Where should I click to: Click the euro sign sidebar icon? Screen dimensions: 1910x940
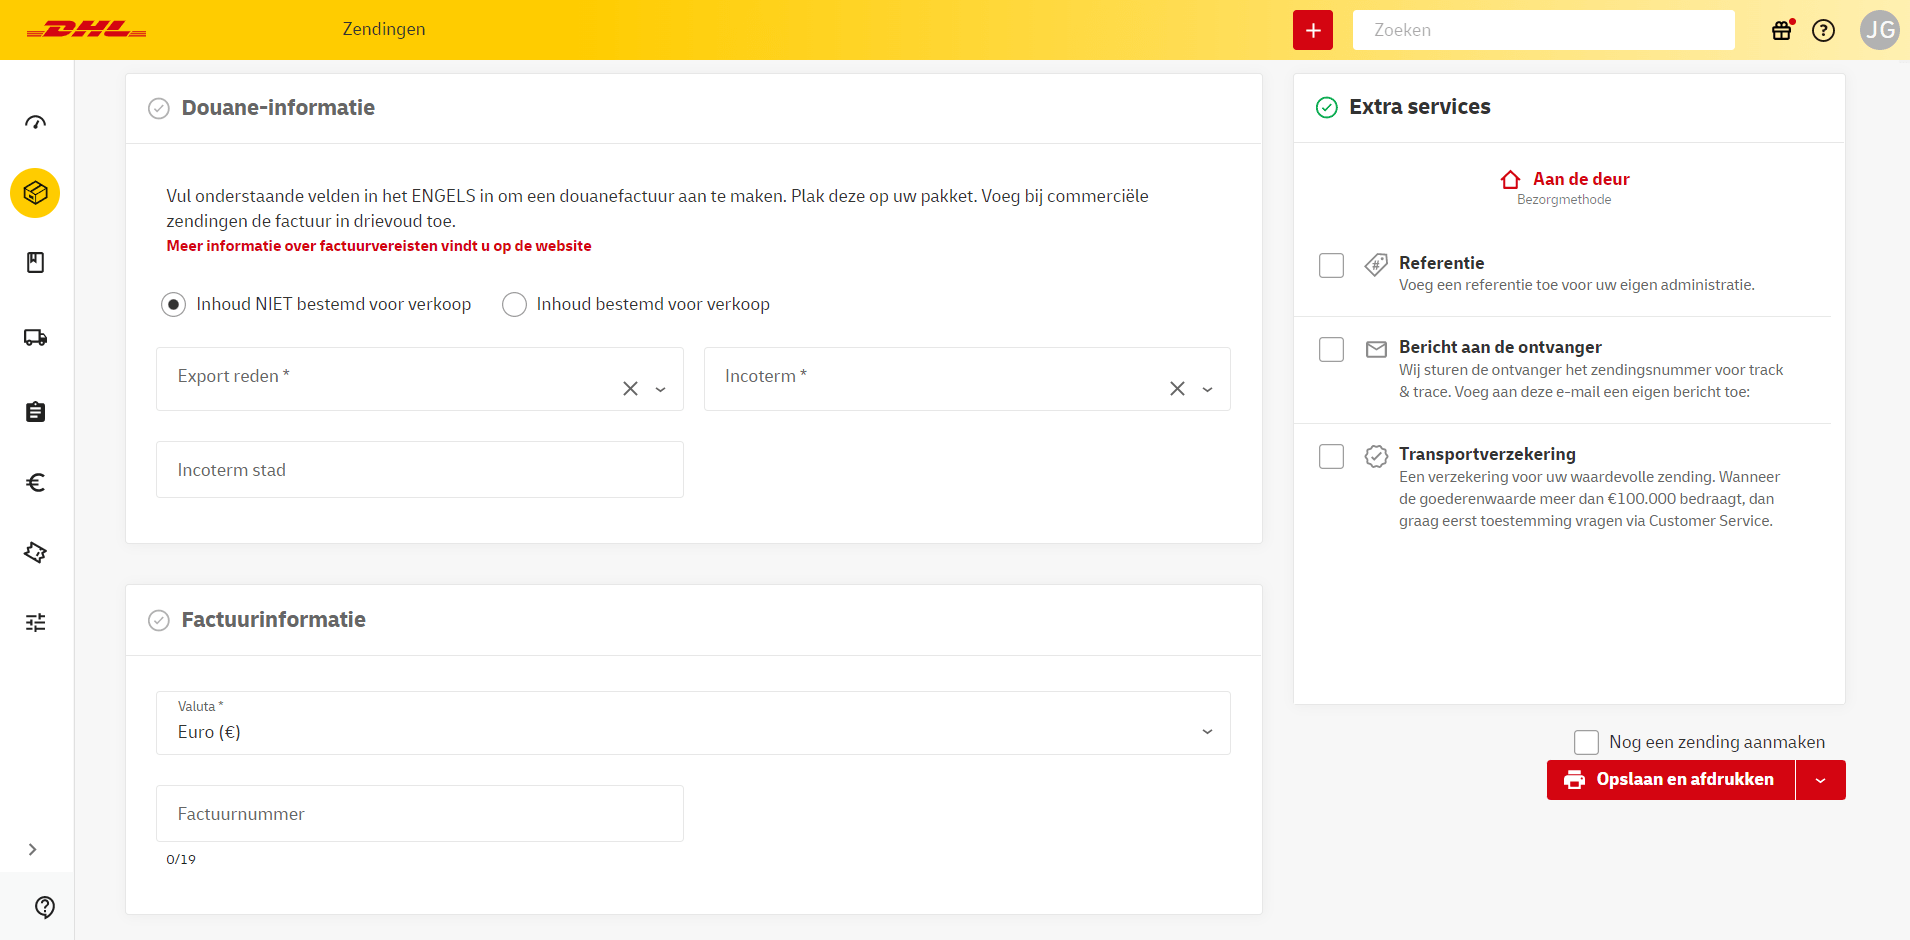(35, 483)
